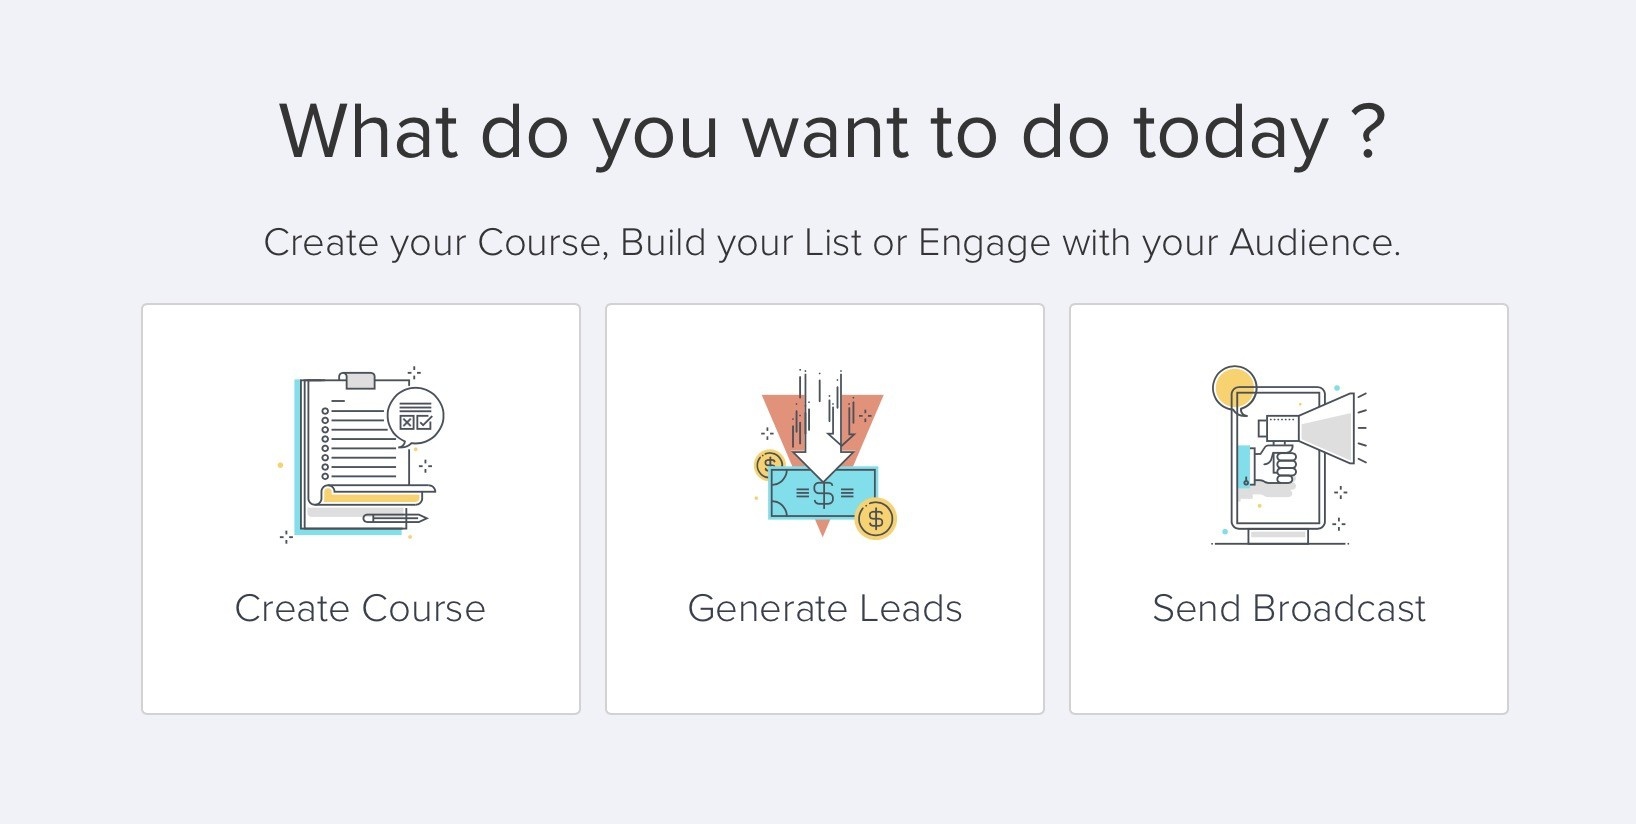Select the Send Broadcast card
1636x824 pixels.
coord(1289,509)
